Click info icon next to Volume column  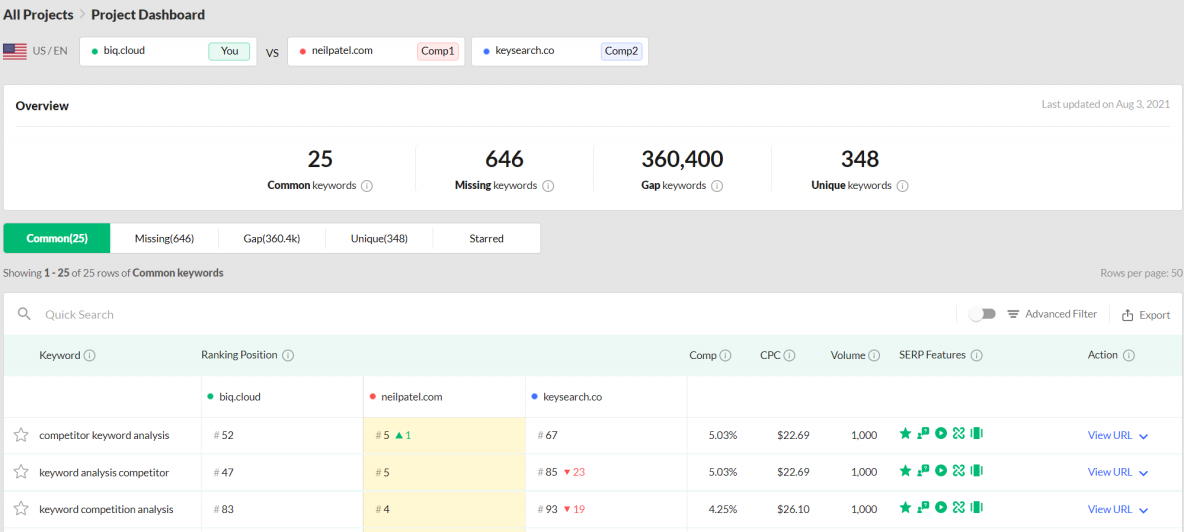874,355
